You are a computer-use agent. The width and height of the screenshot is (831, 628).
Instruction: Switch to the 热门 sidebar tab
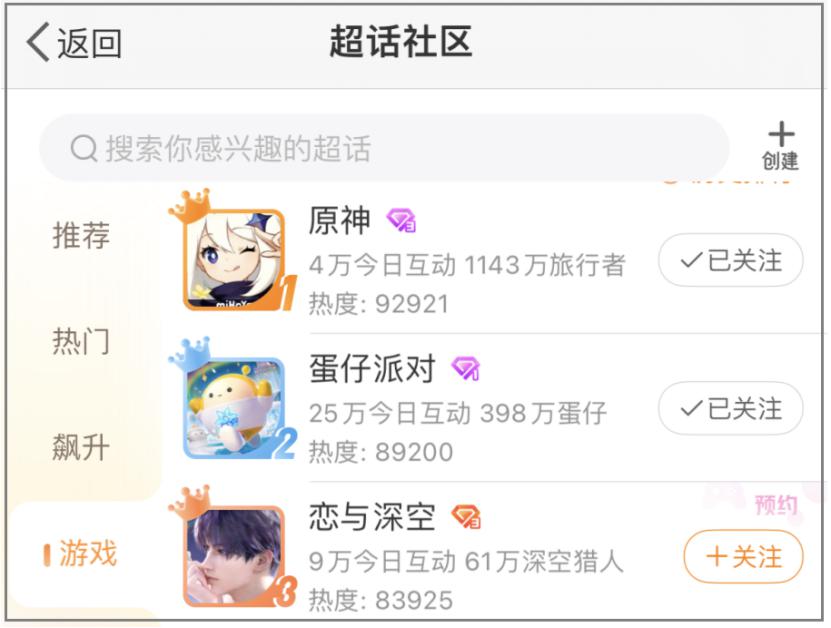click(x=81, y=341)
